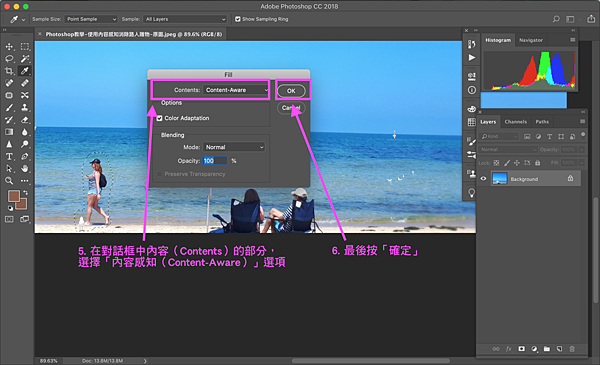Image resolution: width=600 pixels, height=365 pixels.
Task: Open the Sample All Layers dropdown
Action: [185, 19]
